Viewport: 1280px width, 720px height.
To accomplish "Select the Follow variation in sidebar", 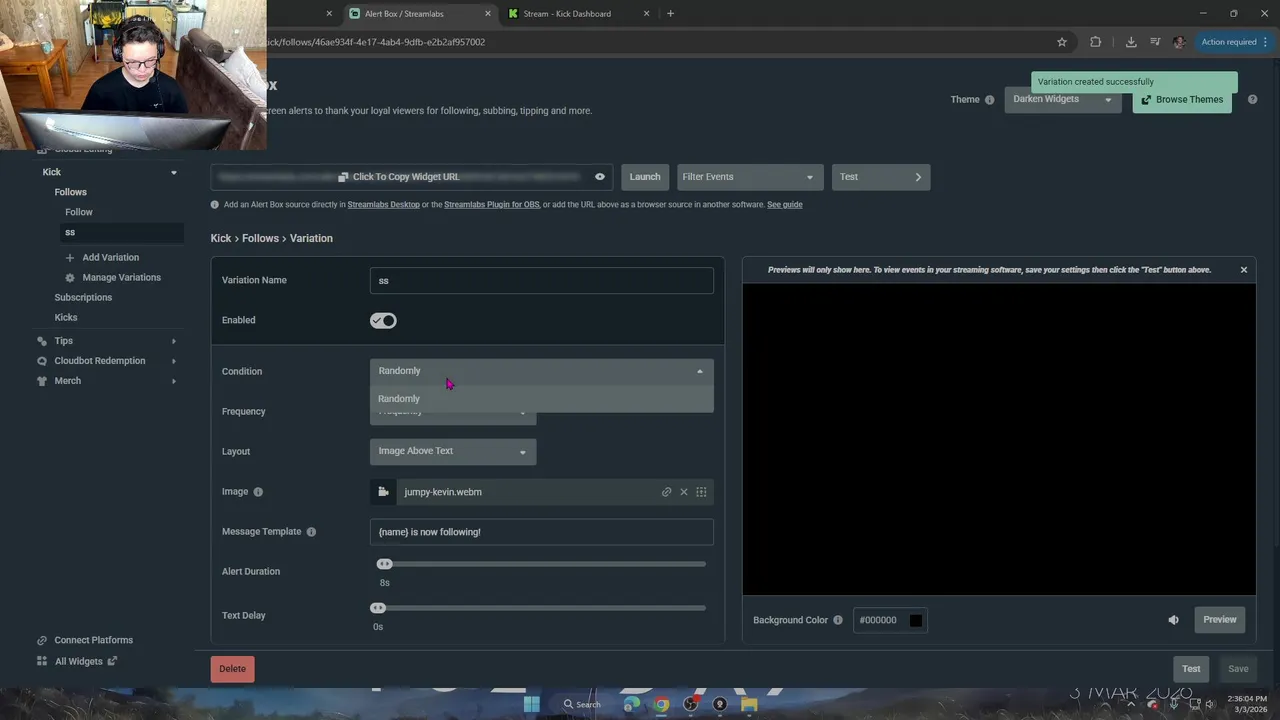I will tap(79, 212).
